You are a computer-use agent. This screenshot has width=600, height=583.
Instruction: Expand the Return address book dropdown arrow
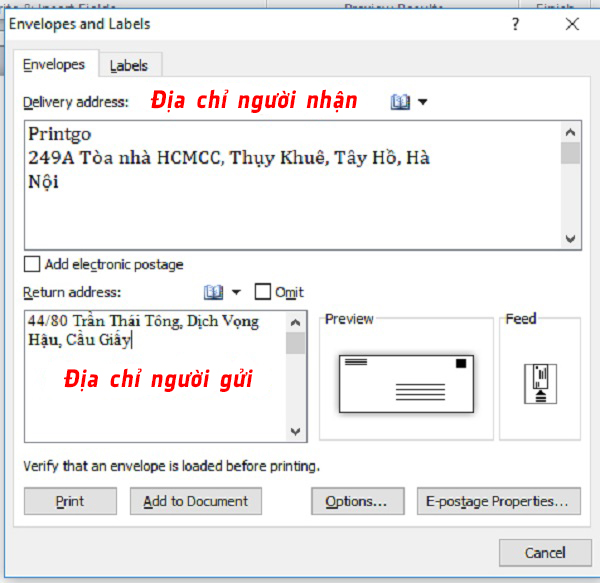tap(237, 292)
